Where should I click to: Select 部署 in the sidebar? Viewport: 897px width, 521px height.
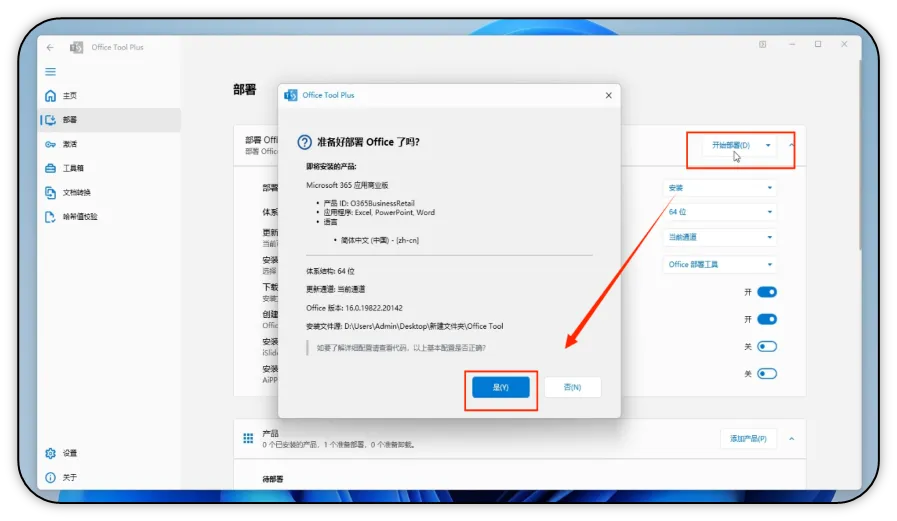click(x=109, y=120)
